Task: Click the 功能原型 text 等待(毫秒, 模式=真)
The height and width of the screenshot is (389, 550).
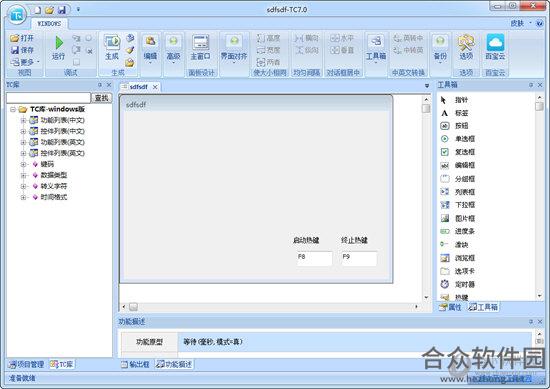Action: coord(213,342)
